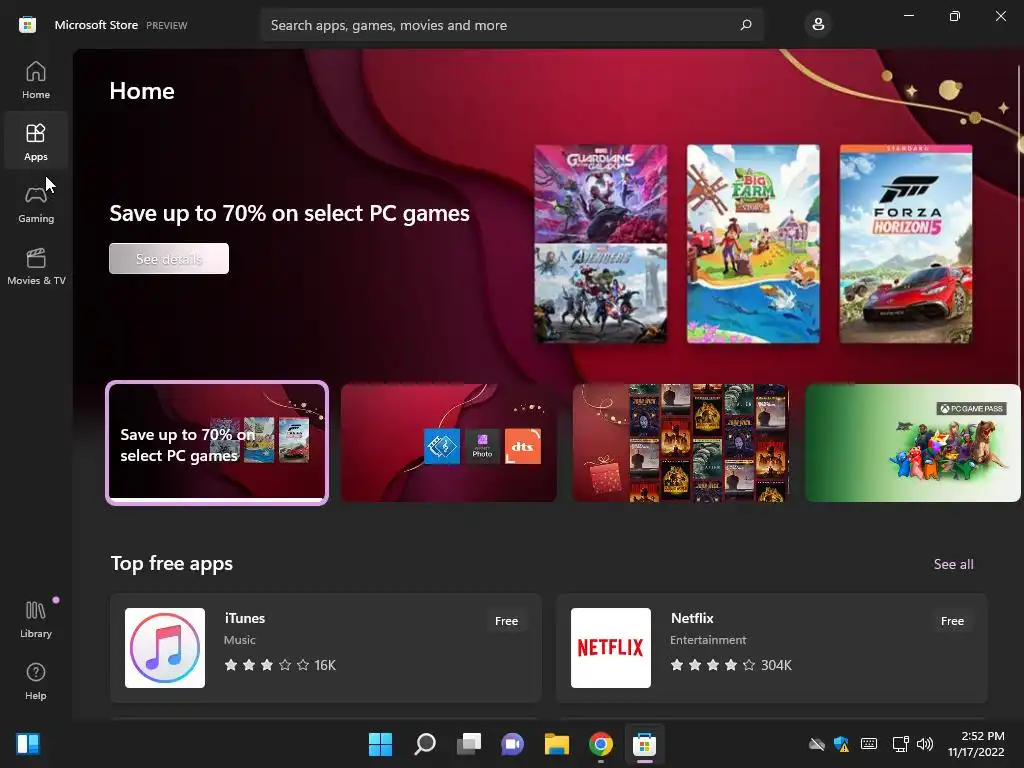Open Teams Chat on the taskbar
Viewport: 1024px width, 768px height.
(513, 744)
